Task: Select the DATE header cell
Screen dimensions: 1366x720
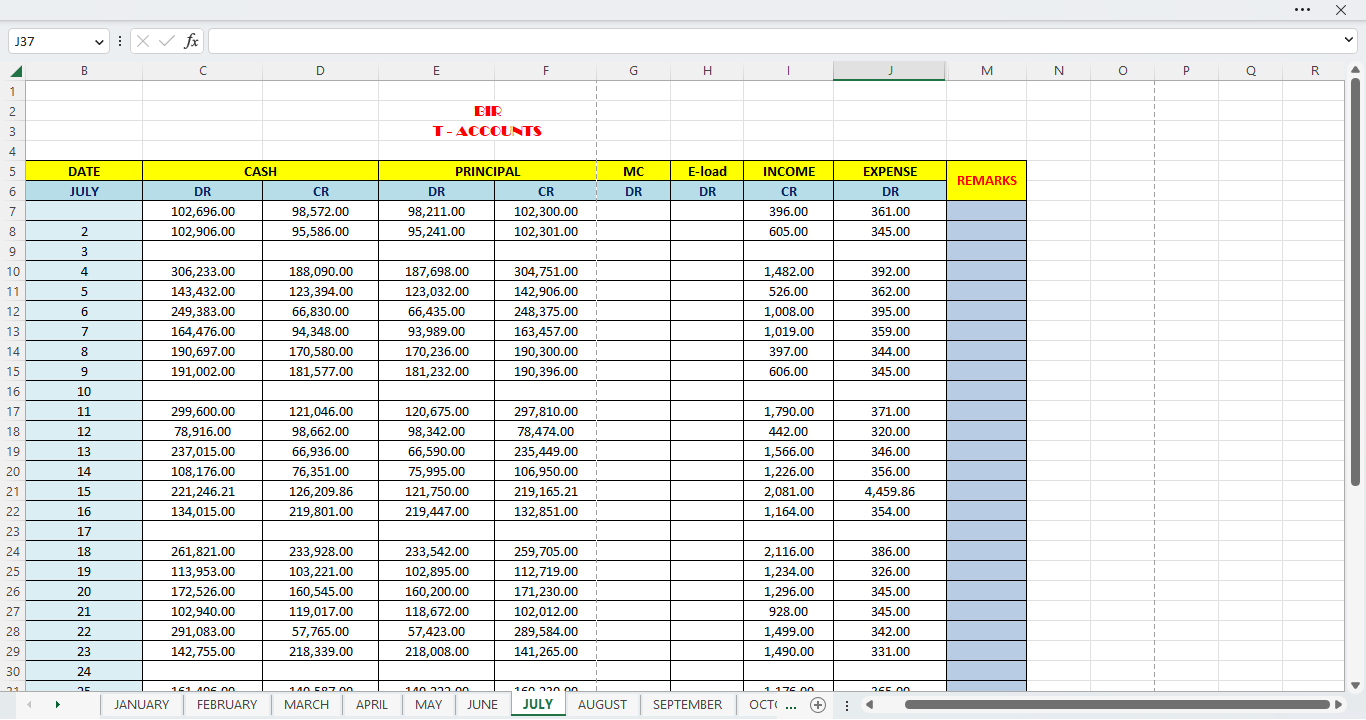Action: 84,171
